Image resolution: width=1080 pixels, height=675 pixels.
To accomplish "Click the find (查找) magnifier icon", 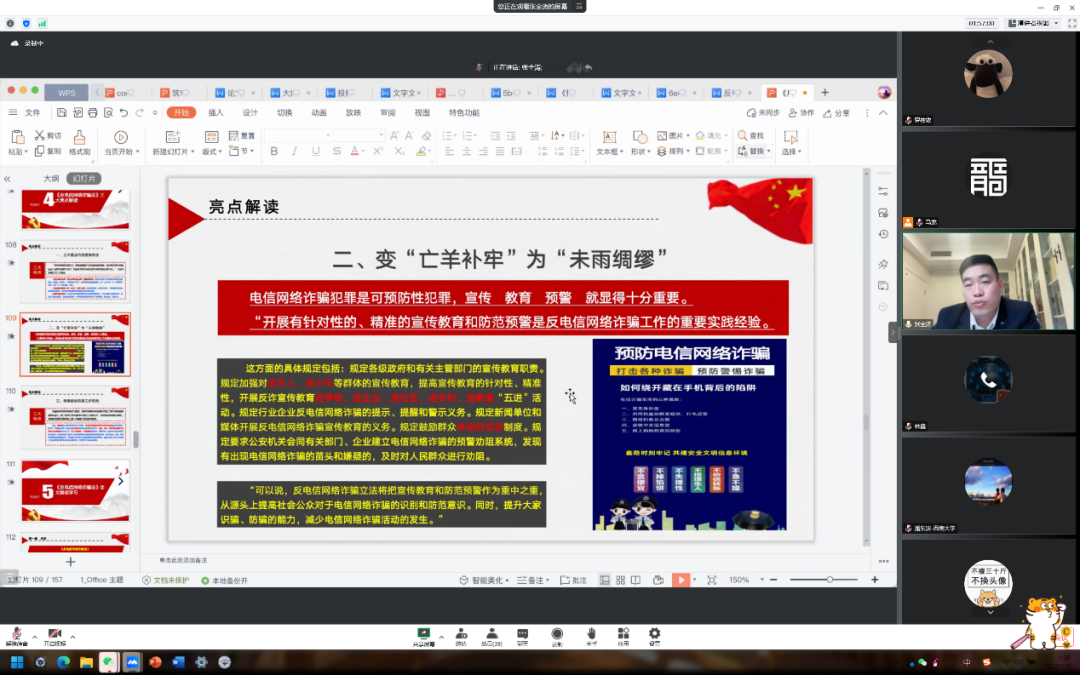I will click(x=744, y=135).
